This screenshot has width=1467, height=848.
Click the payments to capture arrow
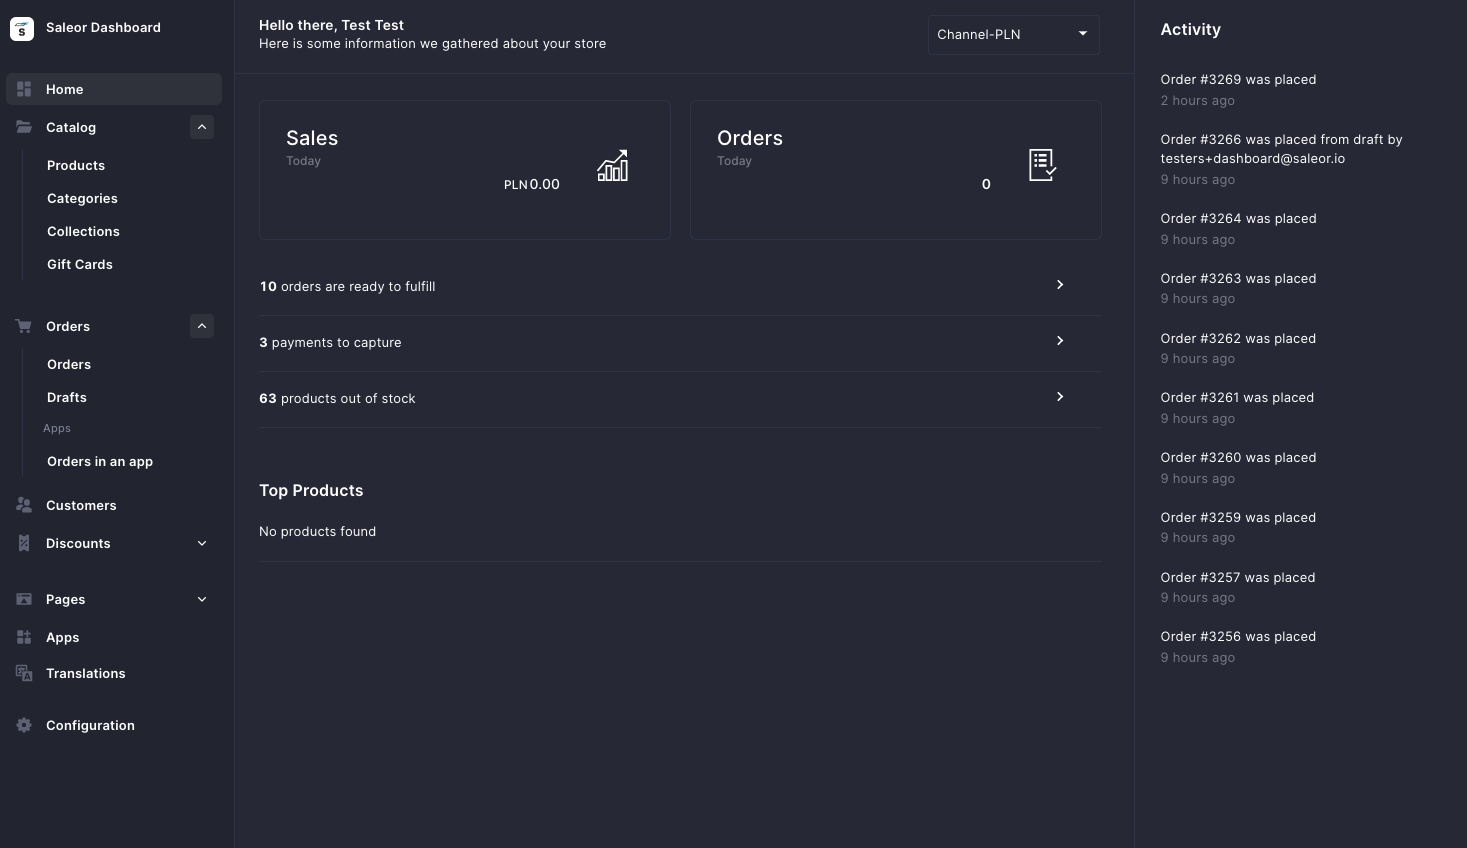(x=1059, y=341)
